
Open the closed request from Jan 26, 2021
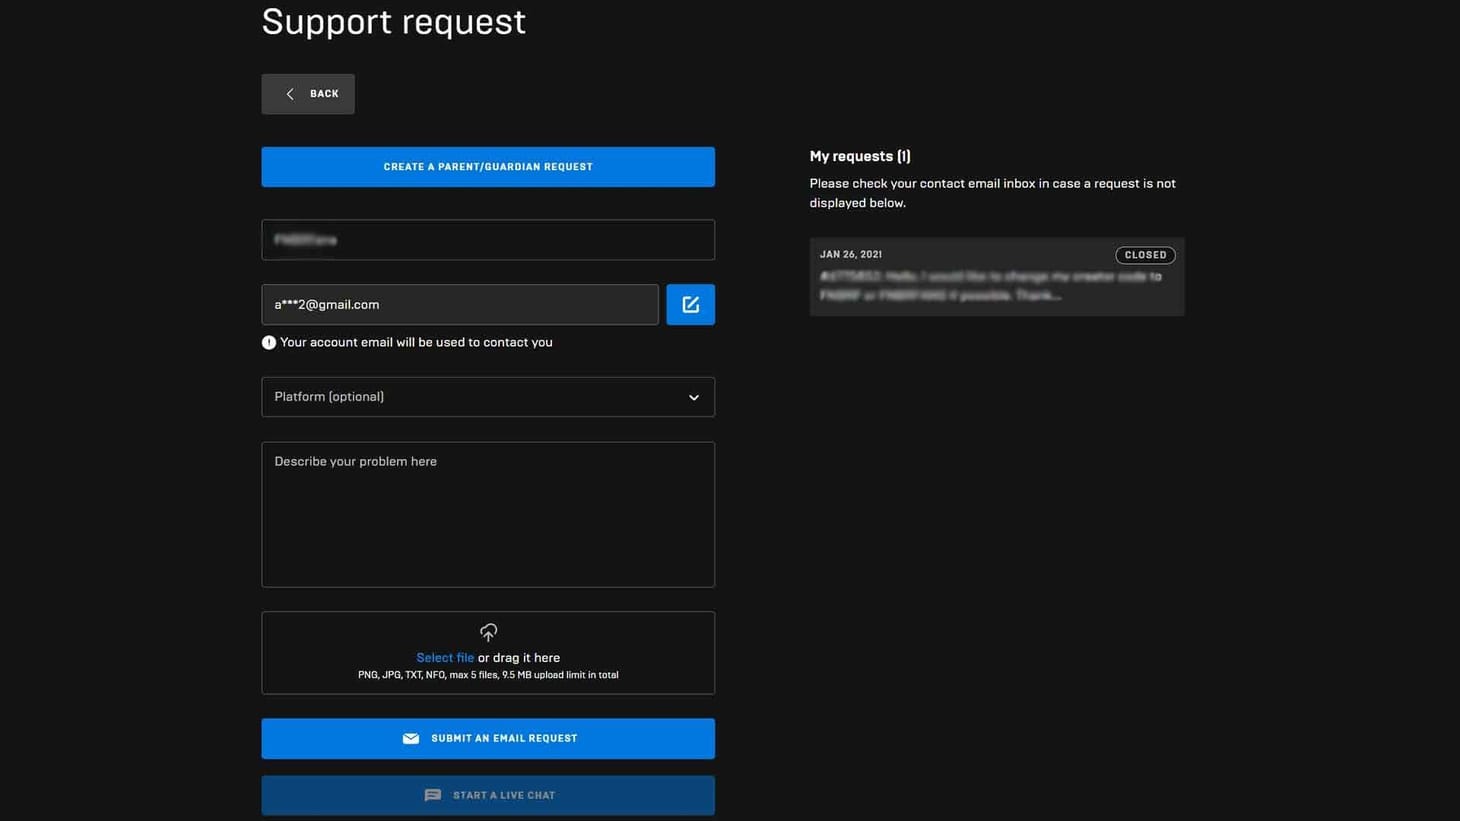click(997, 277)
